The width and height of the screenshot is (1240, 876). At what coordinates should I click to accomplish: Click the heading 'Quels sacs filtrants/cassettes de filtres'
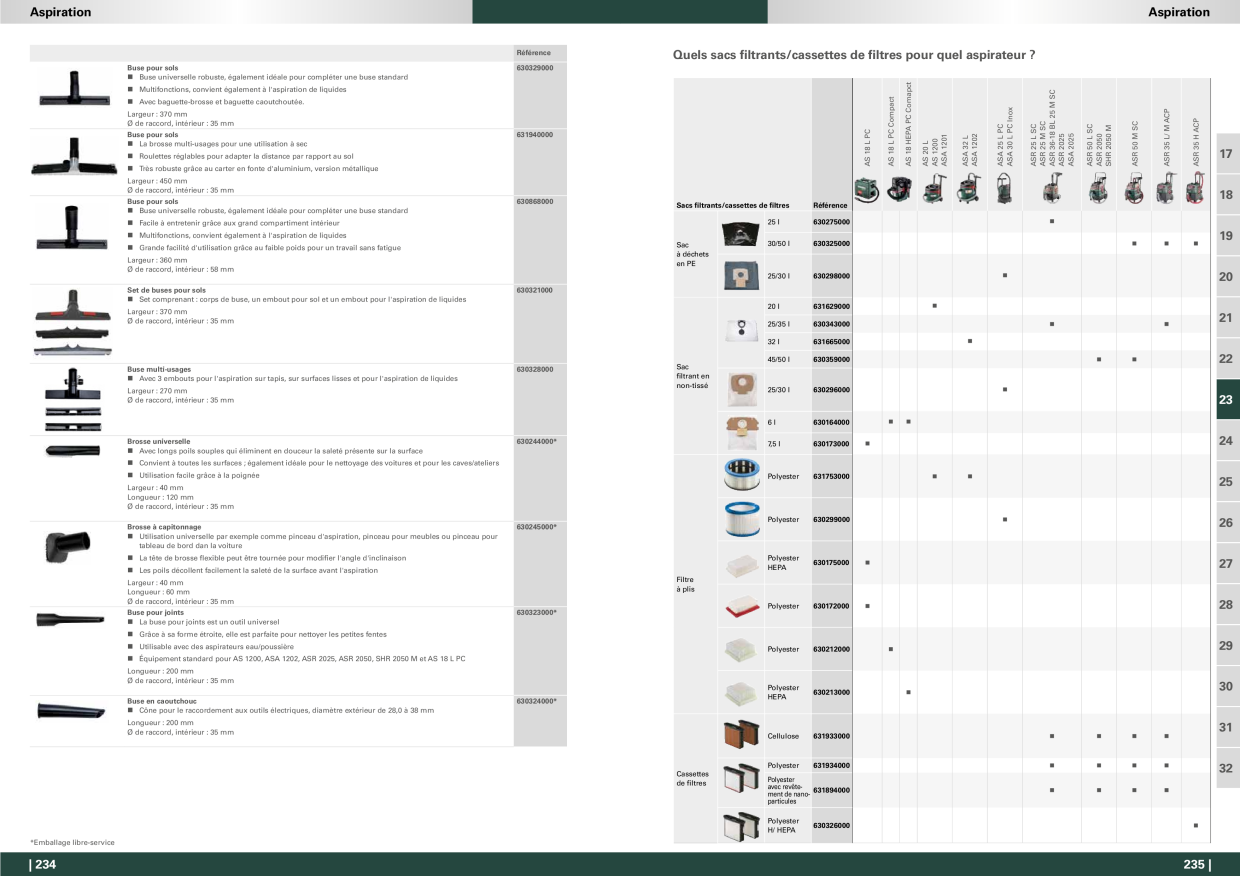854,56
